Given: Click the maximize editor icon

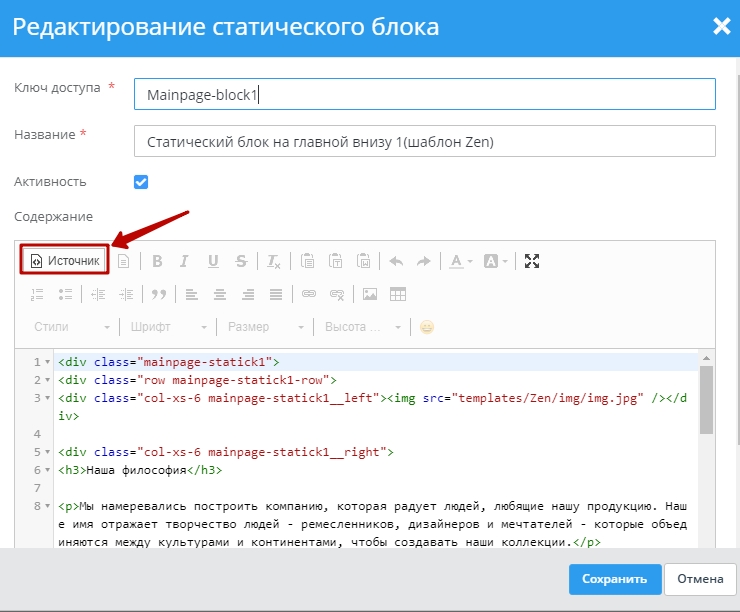Looking at the screenshot, I should click(532, 261).
